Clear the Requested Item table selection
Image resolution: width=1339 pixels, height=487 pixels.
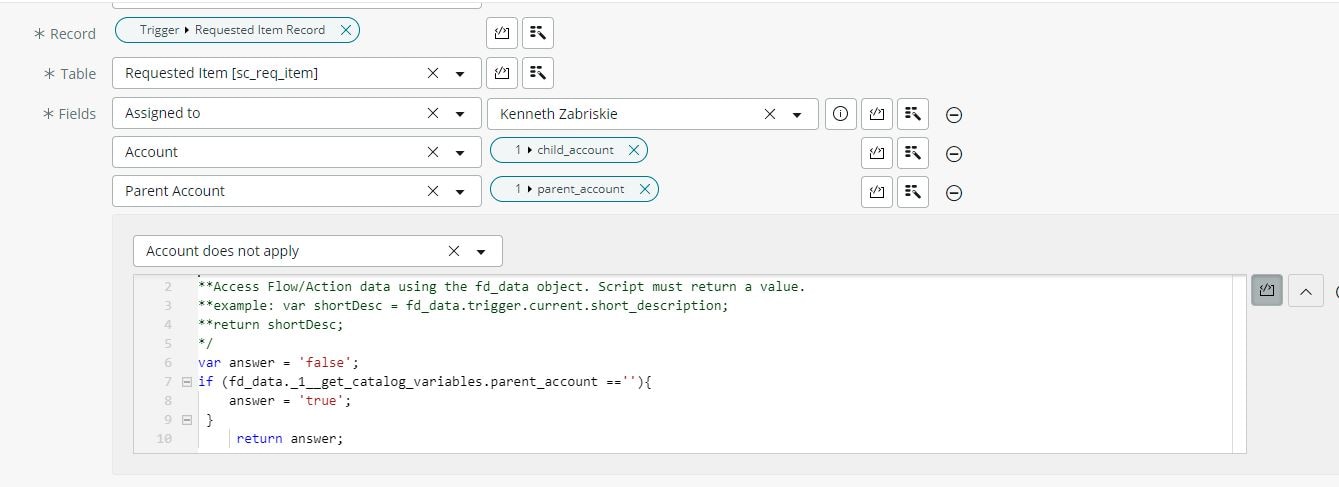point(433,73)
